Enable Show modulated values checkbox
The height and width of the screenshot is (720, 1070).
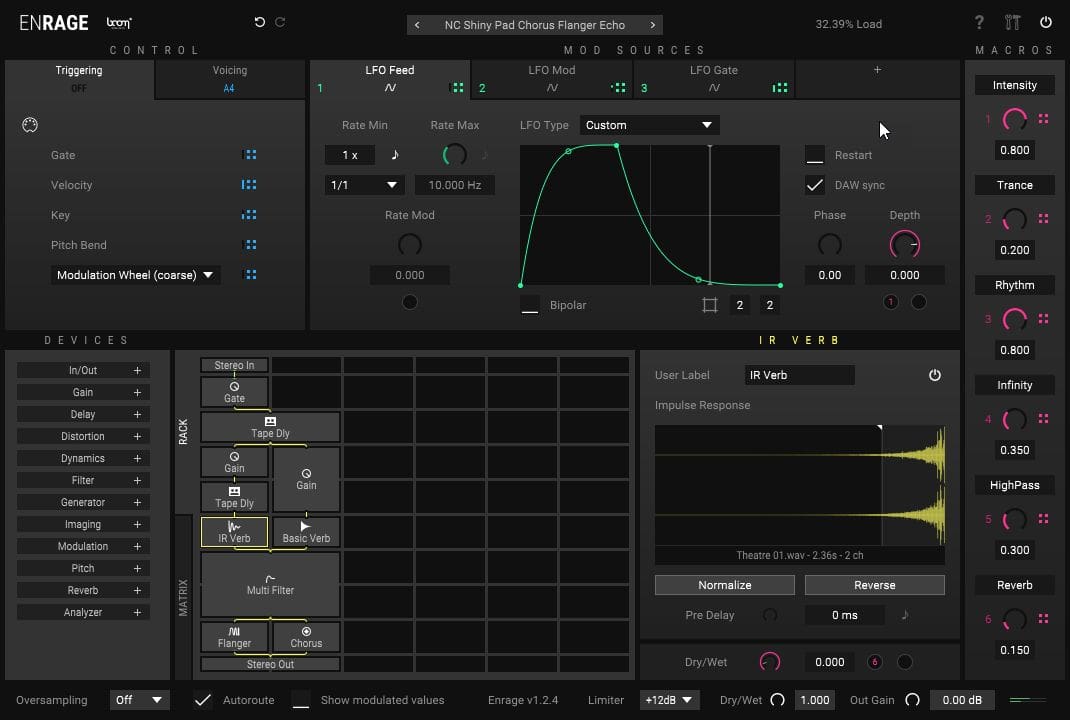pos(301,700)
